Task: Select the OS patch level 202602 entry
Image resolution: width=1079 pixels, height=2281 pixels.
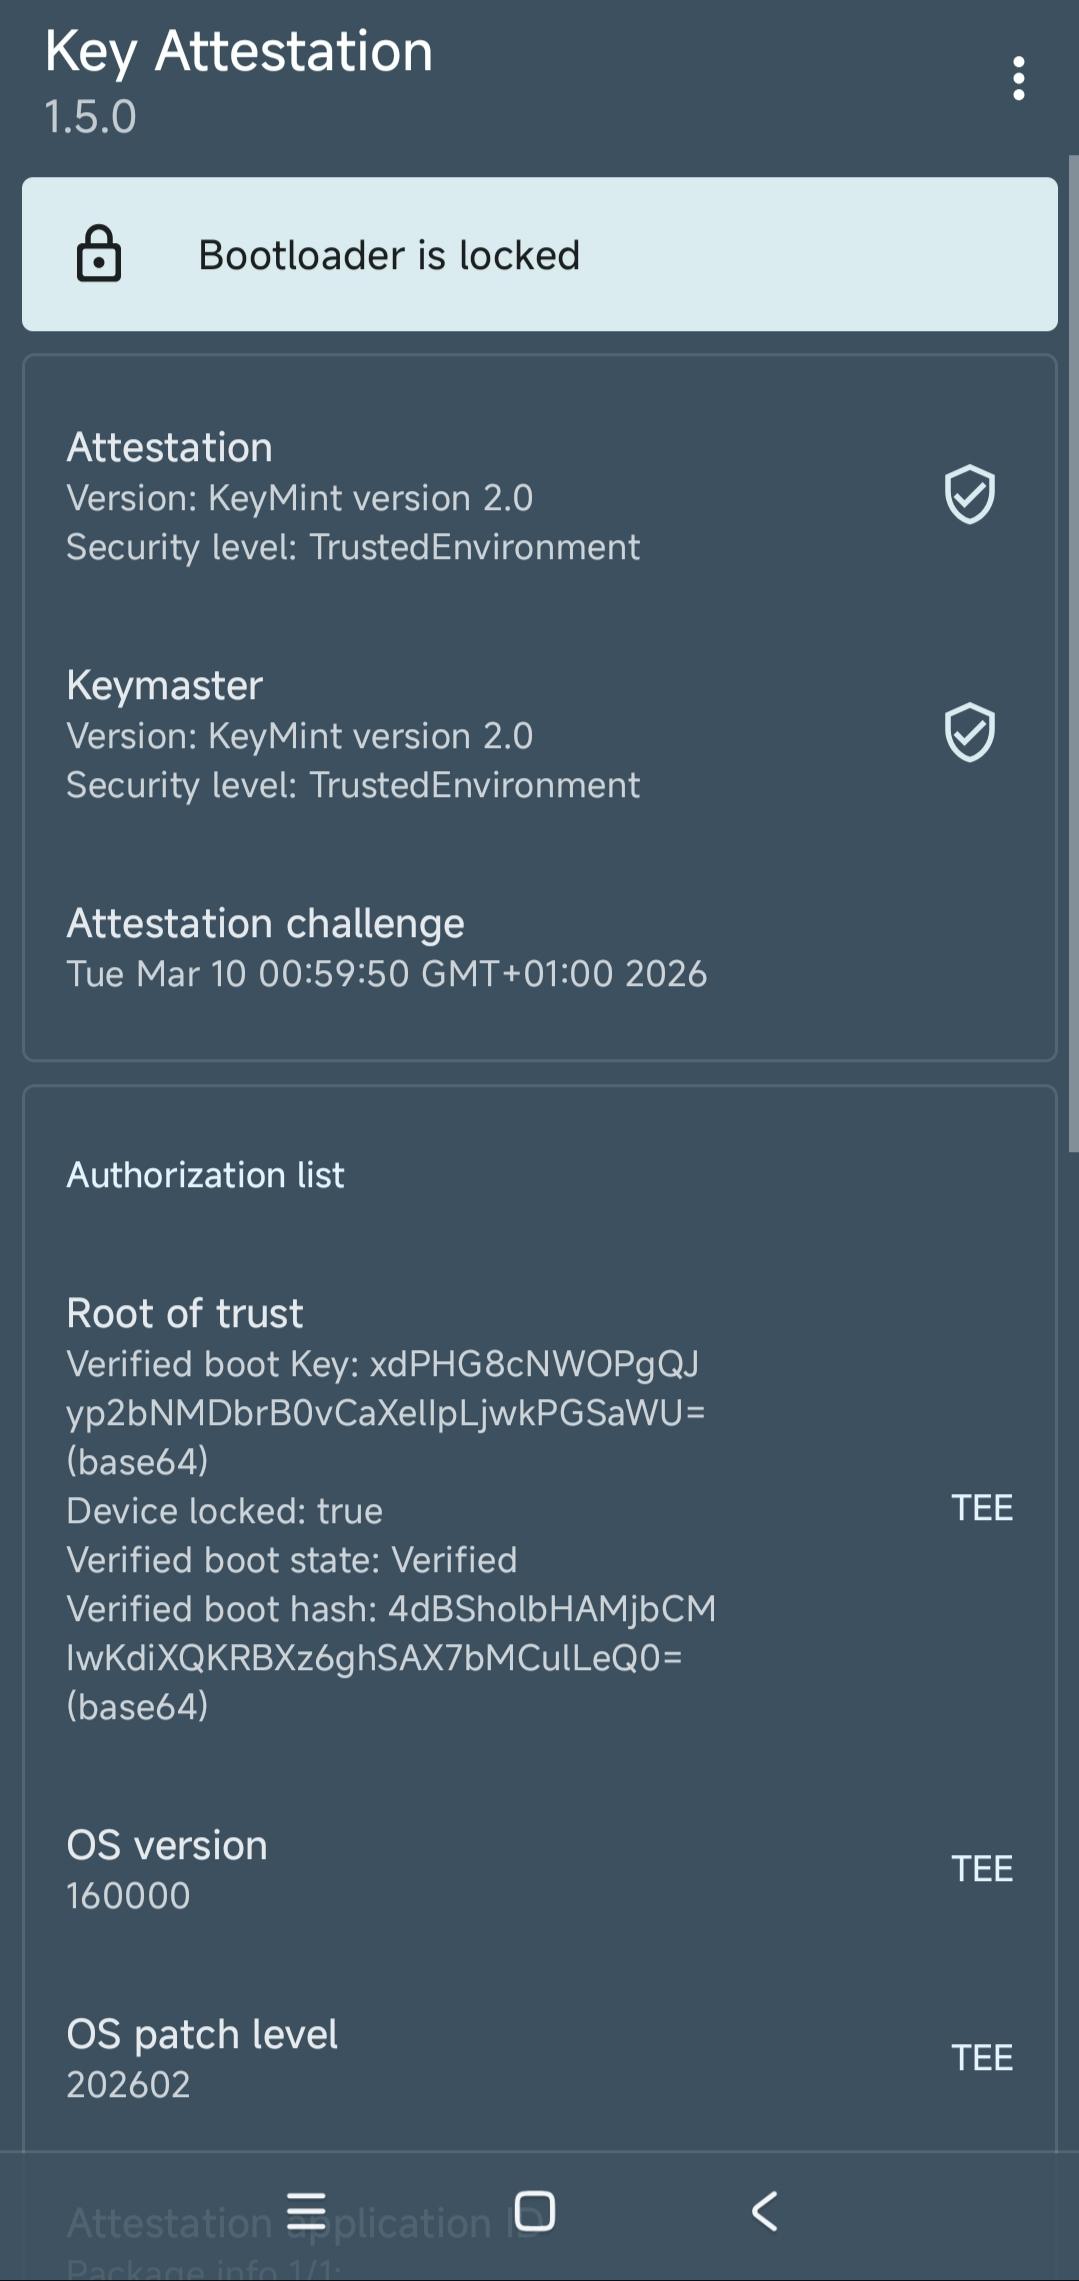Action: tap(202, 2058)
